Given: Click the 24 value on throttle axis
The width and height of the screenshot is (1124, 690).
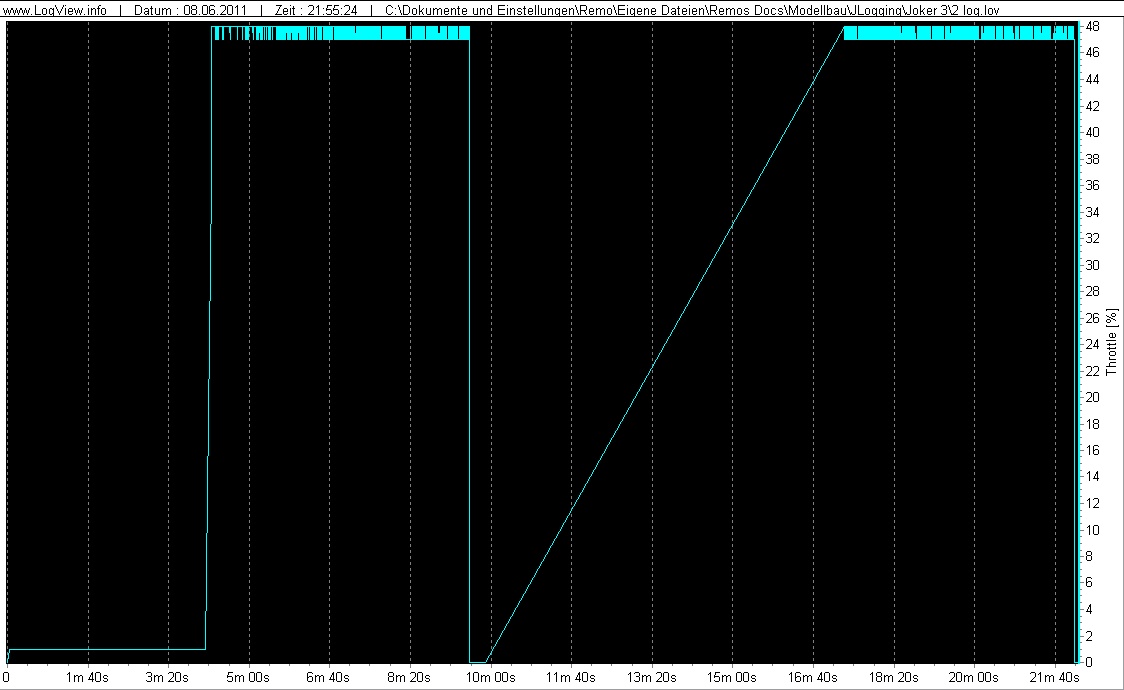Looking at the screenshot, I should 1092,344.
